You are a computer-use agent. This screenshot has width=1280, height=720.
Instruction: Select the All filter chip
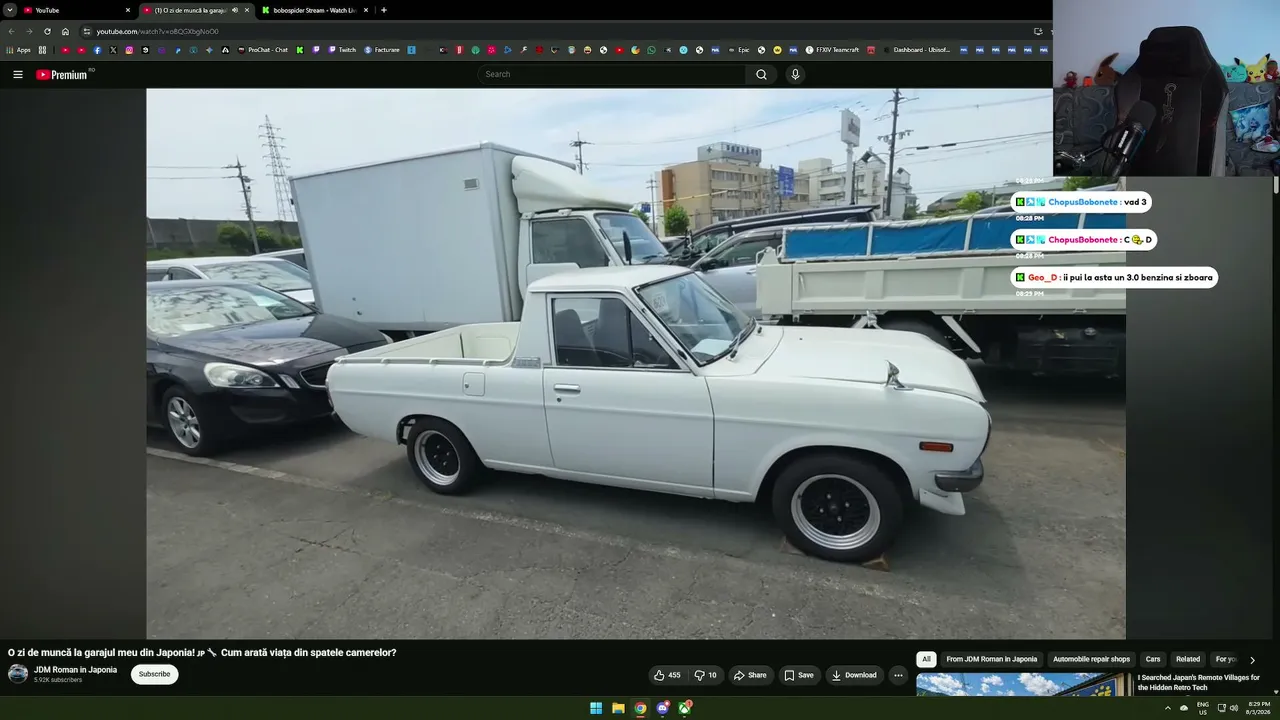point(926,659)
